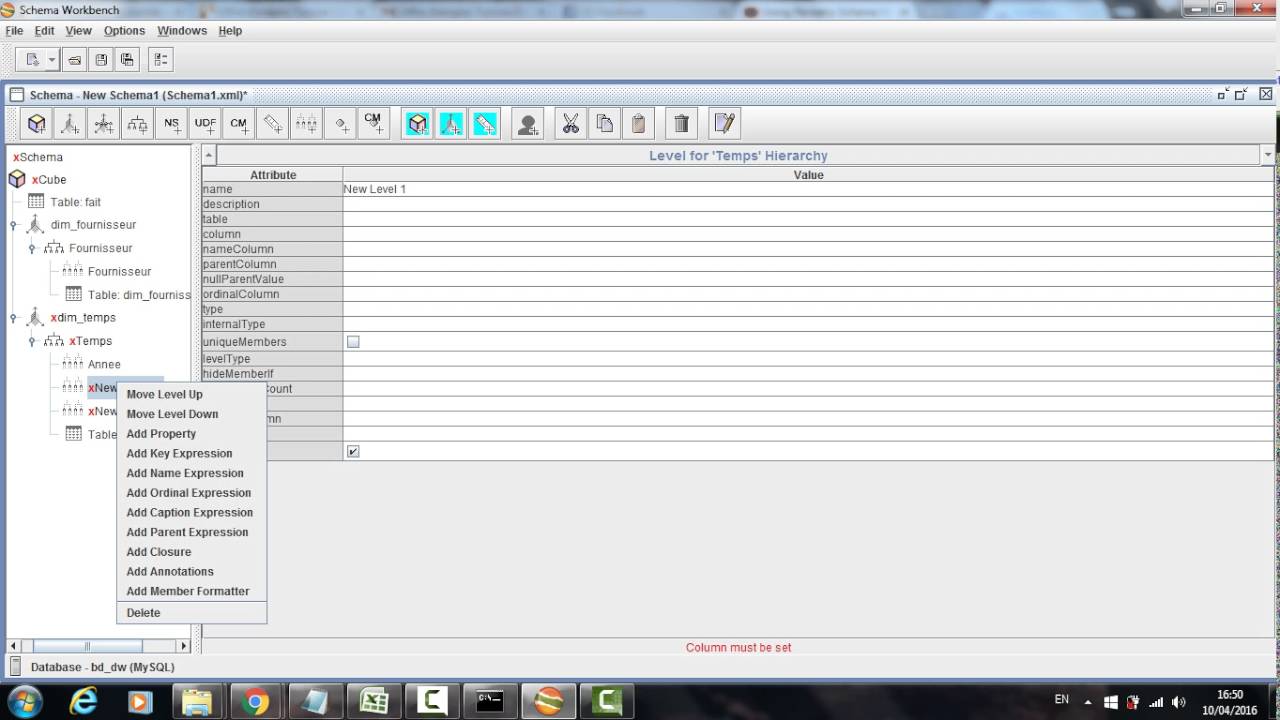Open the Options menu
This screenshot has height=720, width=1280.
point(124,31)
